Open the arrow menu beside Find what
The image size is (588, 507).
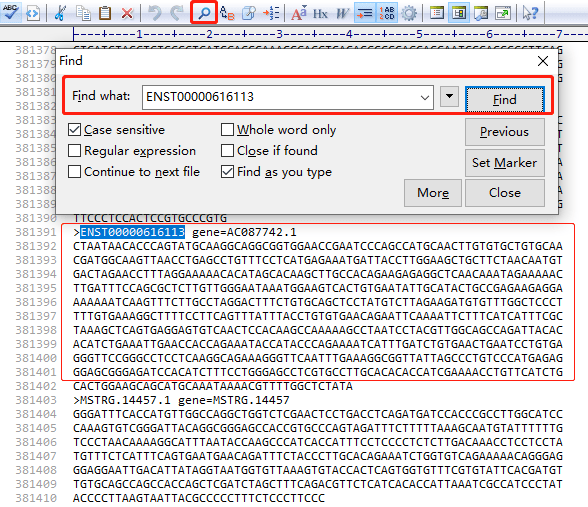click(x=449, y=97)
